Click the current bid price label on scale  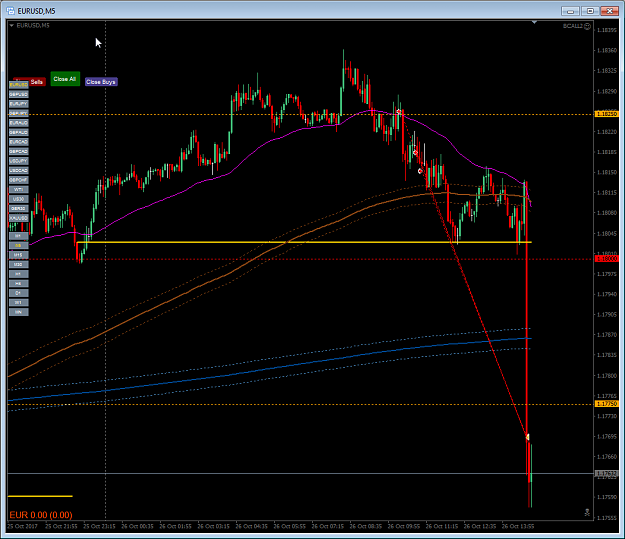[606, 474]
